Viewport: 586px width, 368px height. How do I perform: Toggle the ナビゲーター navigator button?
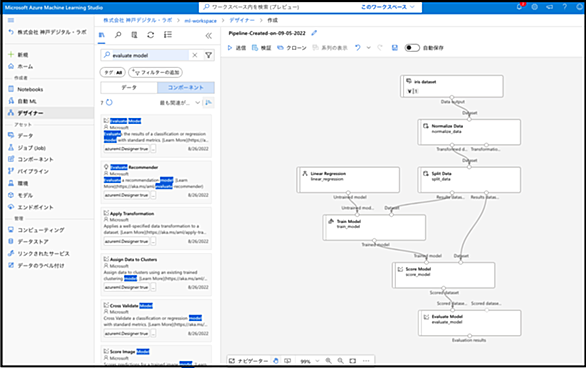point(249,361)
